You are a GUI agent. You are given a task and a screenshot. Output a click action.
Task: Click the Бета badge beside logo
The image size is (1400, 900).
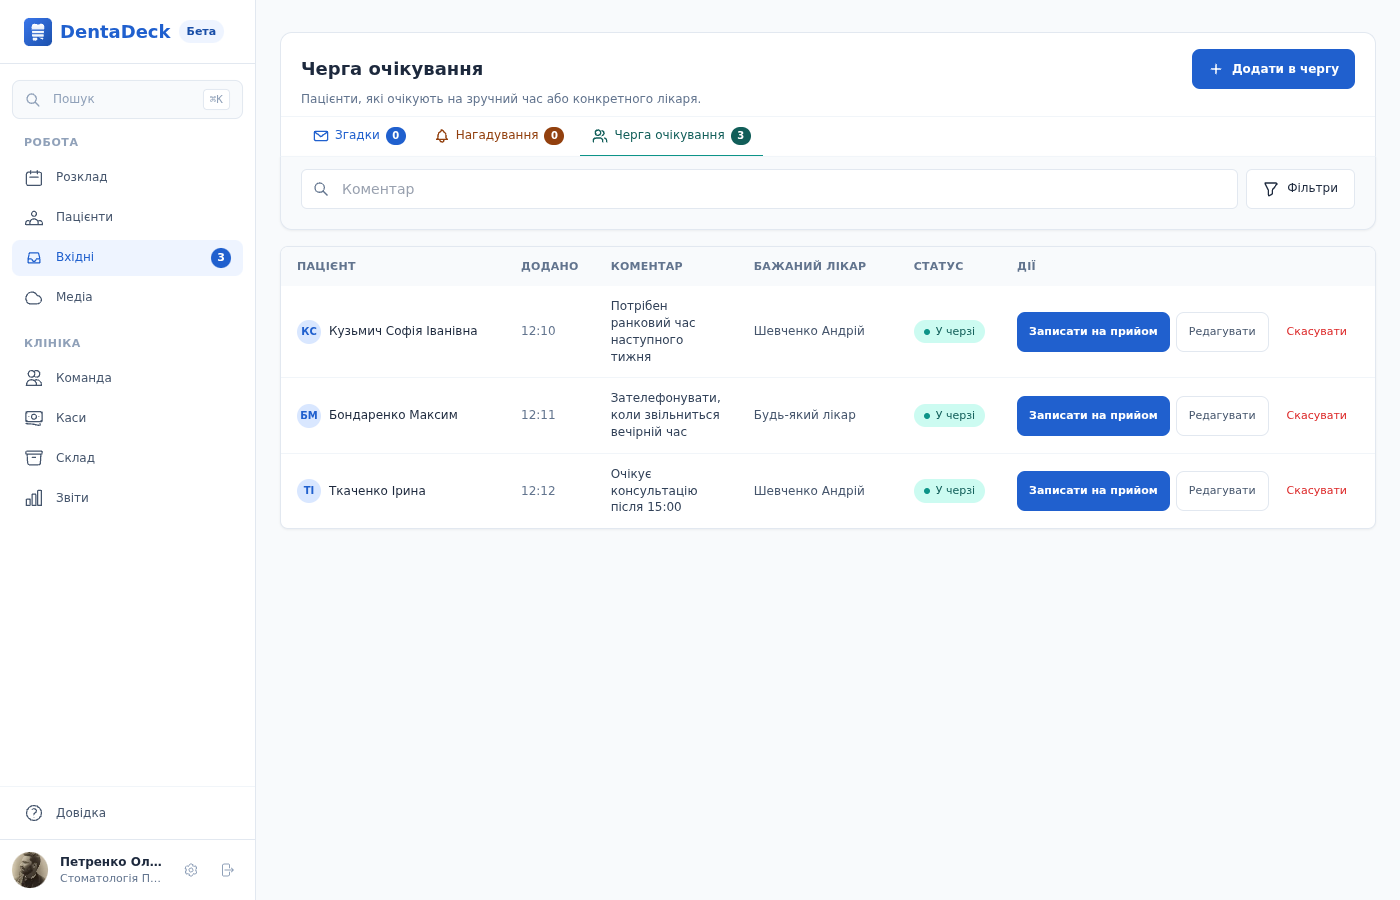(201, 32)
